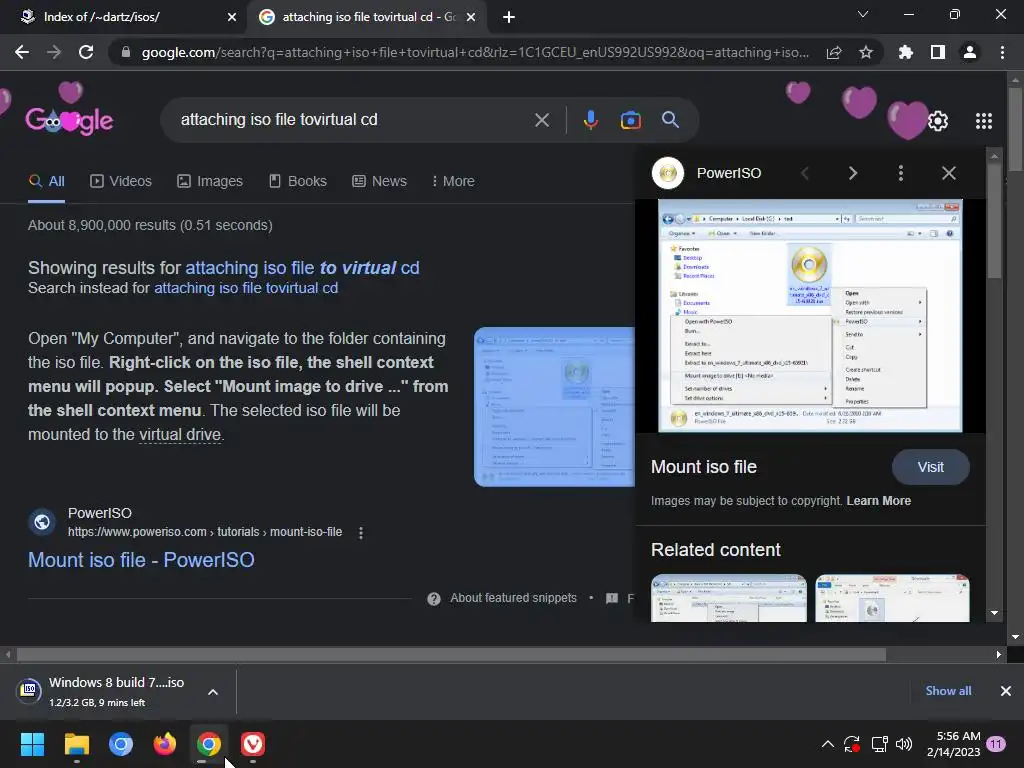Submit search with the magnifier icon
Image resolution: width=1024 pixels, height=768 pixels.
click(670, 120)
